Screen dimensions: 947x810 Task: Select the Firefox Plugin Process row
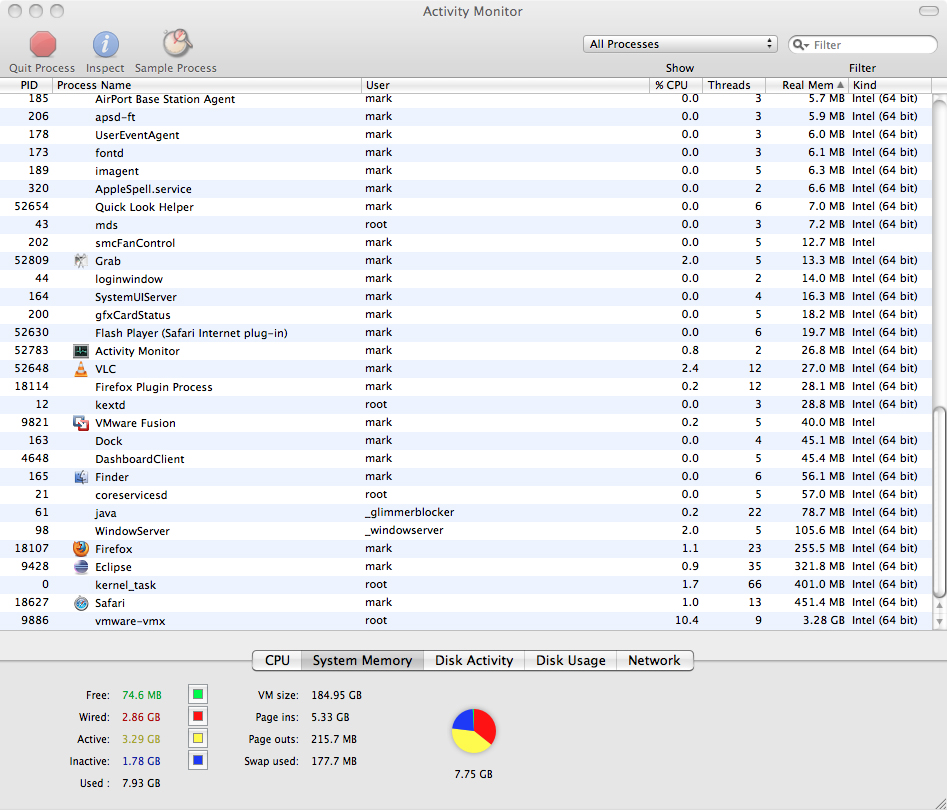tap(466, 387)
